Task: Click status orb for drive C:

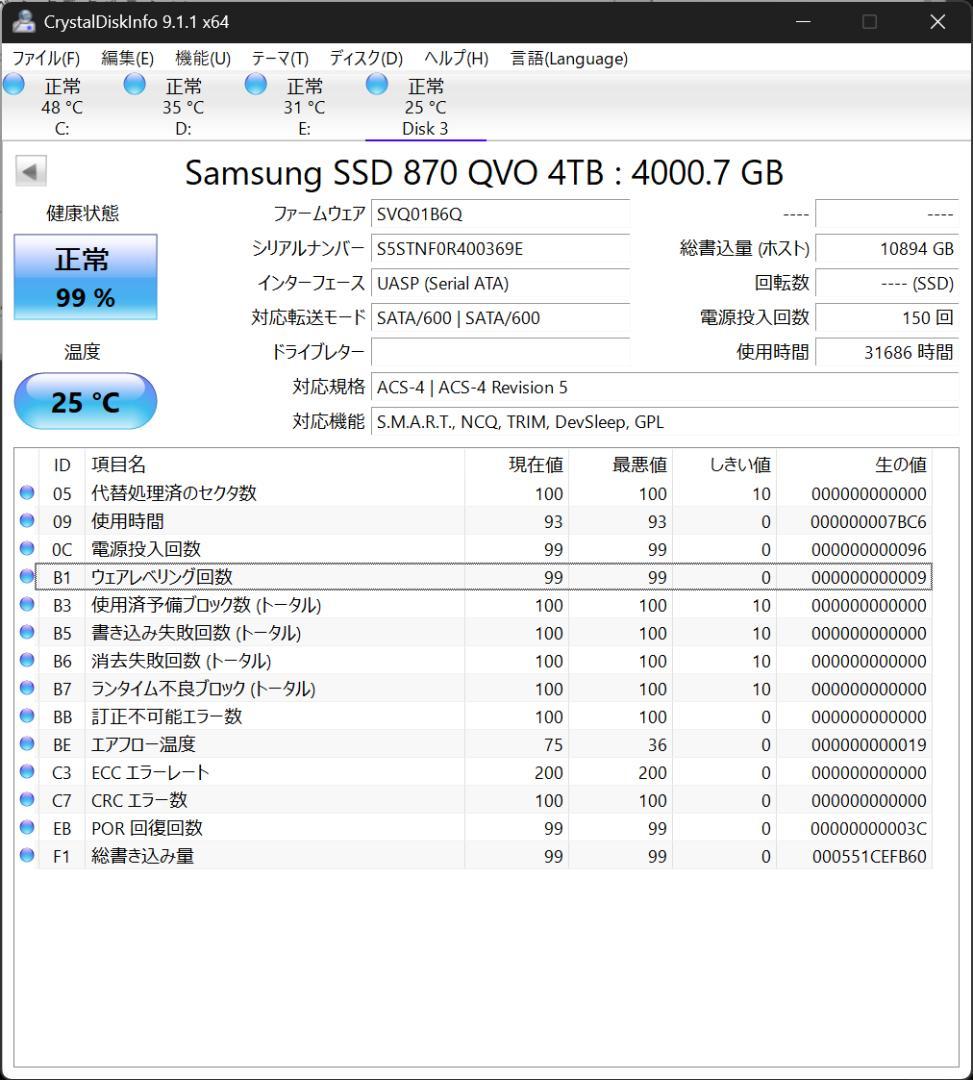Action: 14,84
